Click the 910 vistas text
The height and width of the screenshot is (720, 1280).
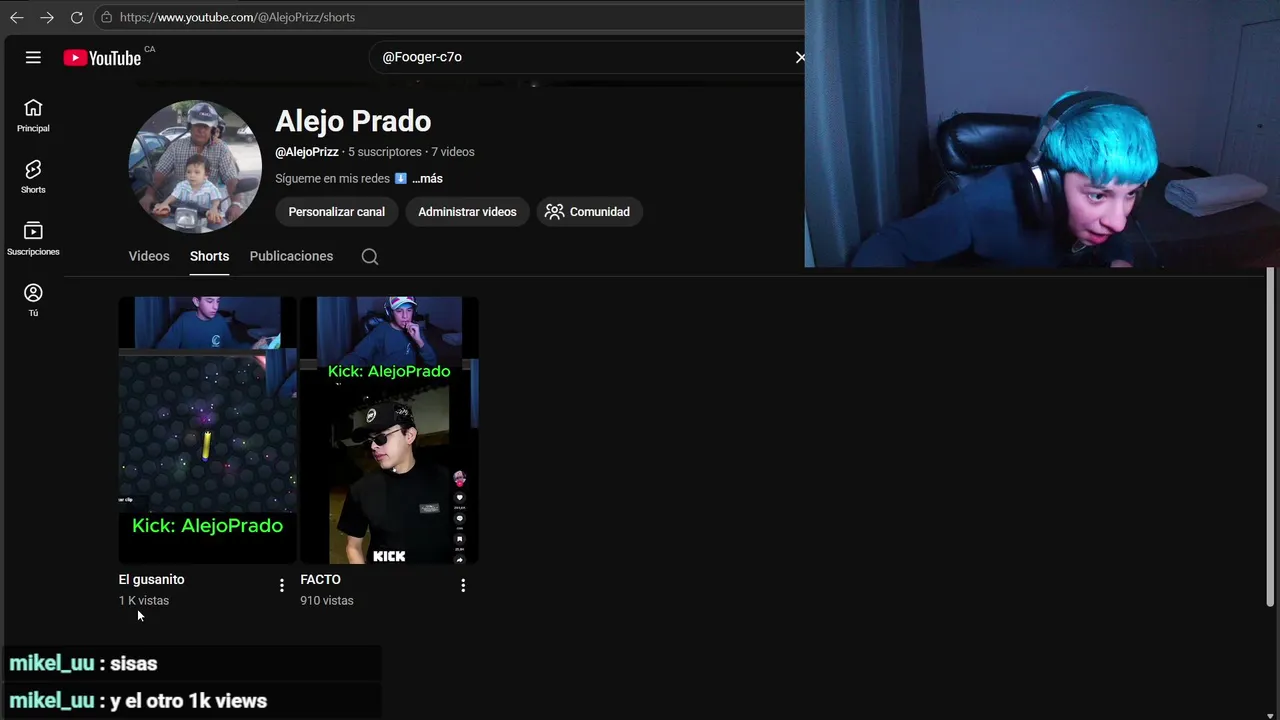pyautogui.click(x=327, y=601)
